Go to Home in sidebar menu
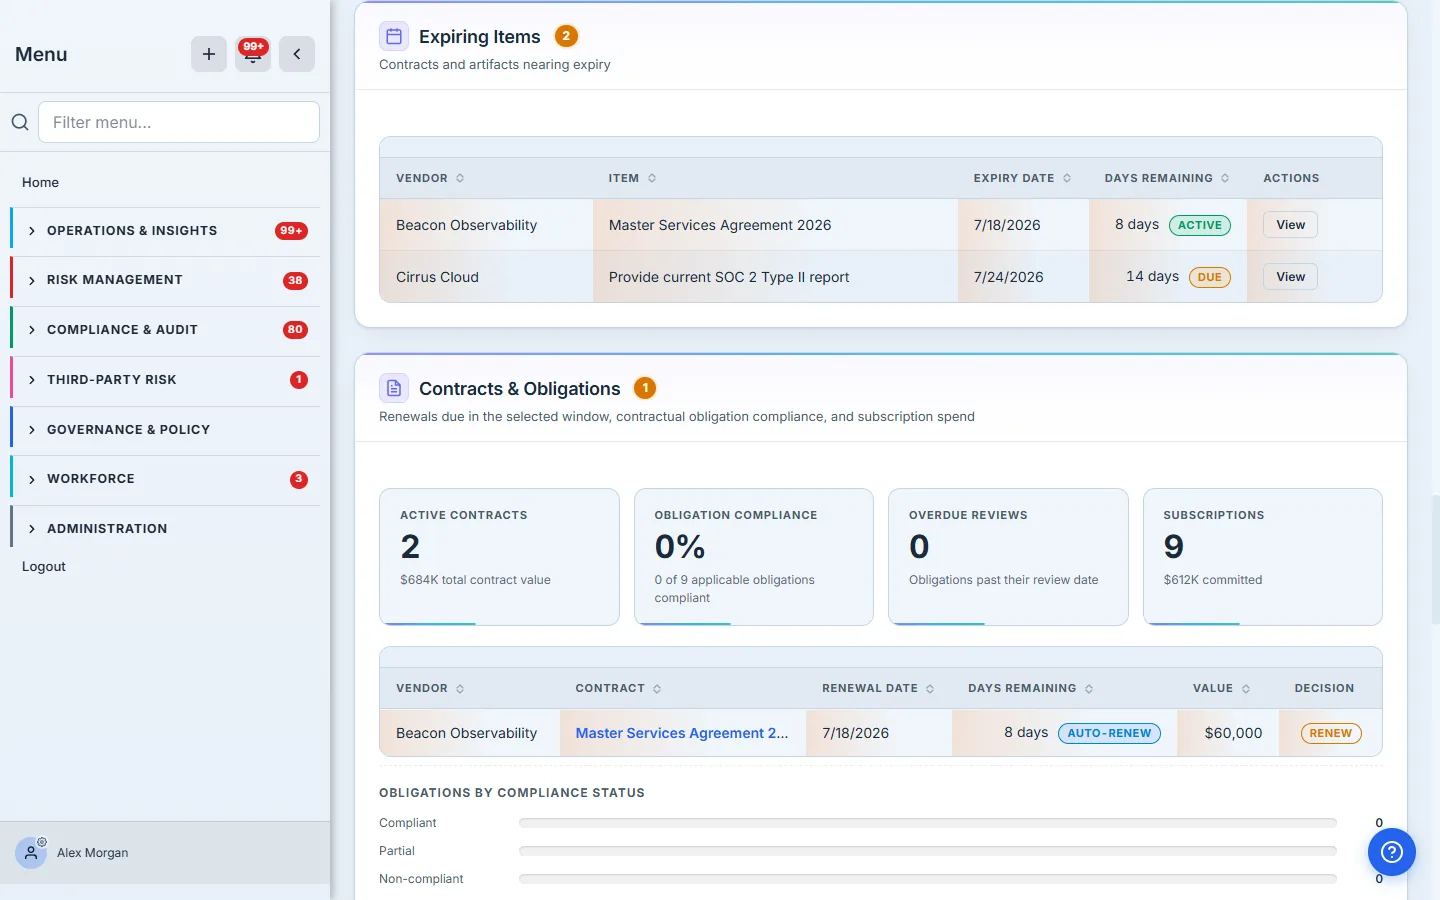The image size is (1440, 900). click(x=40, y=182)
